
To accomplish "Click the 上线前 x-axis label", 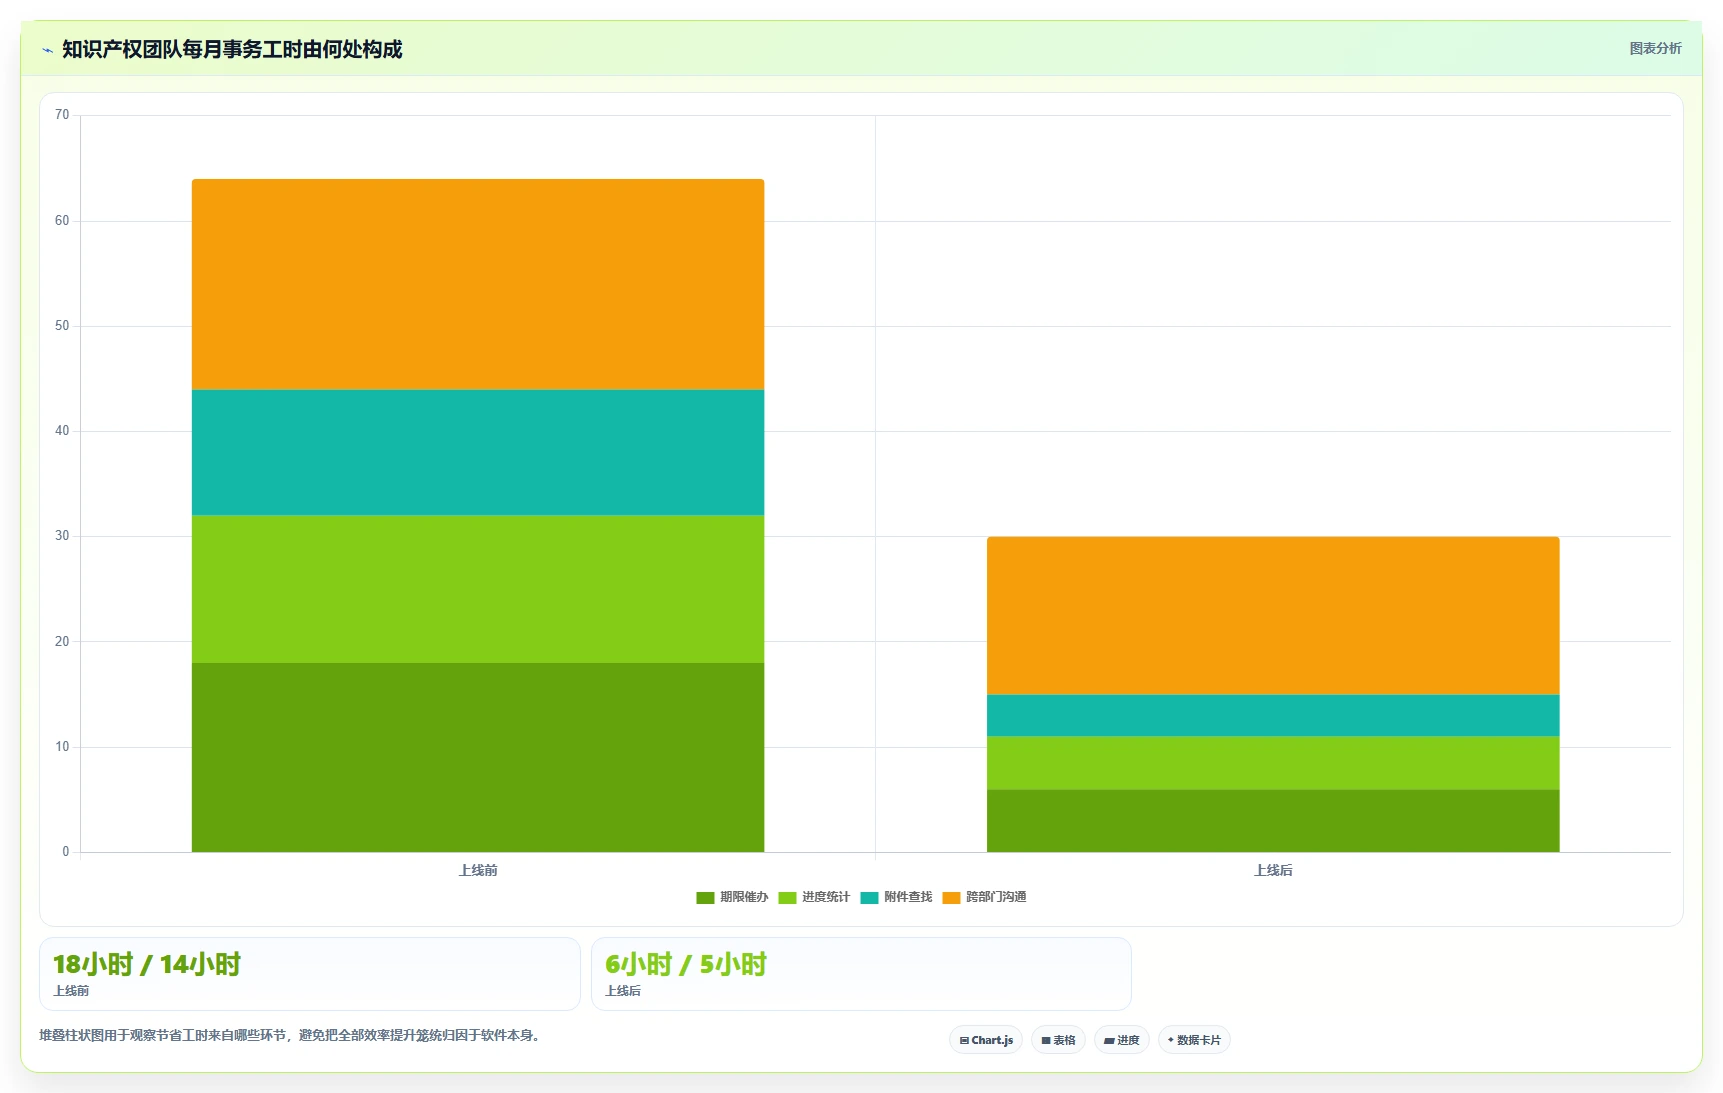I will click(x=478, y=871).
